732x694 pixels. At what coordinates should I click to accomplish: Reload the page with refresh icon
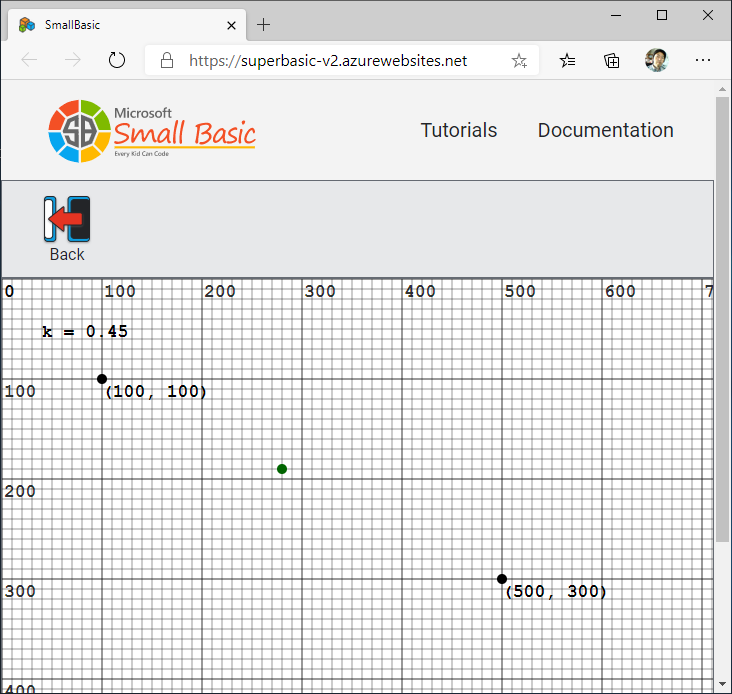(x=117, y=60)
